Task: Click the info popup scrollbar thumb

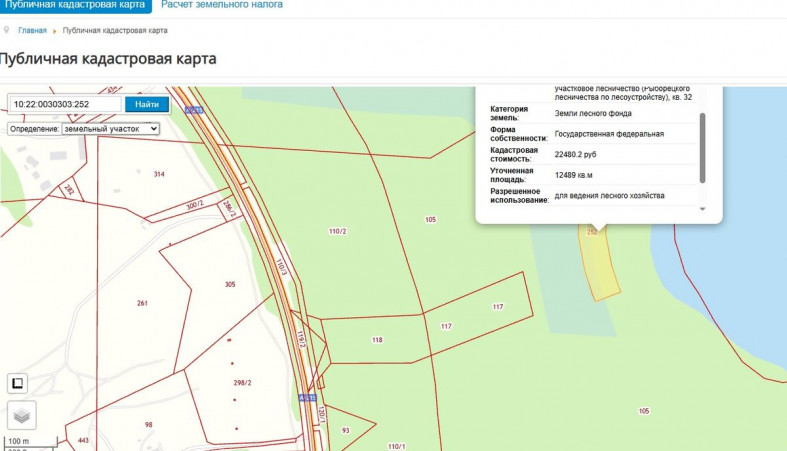Action: point(701,146)
